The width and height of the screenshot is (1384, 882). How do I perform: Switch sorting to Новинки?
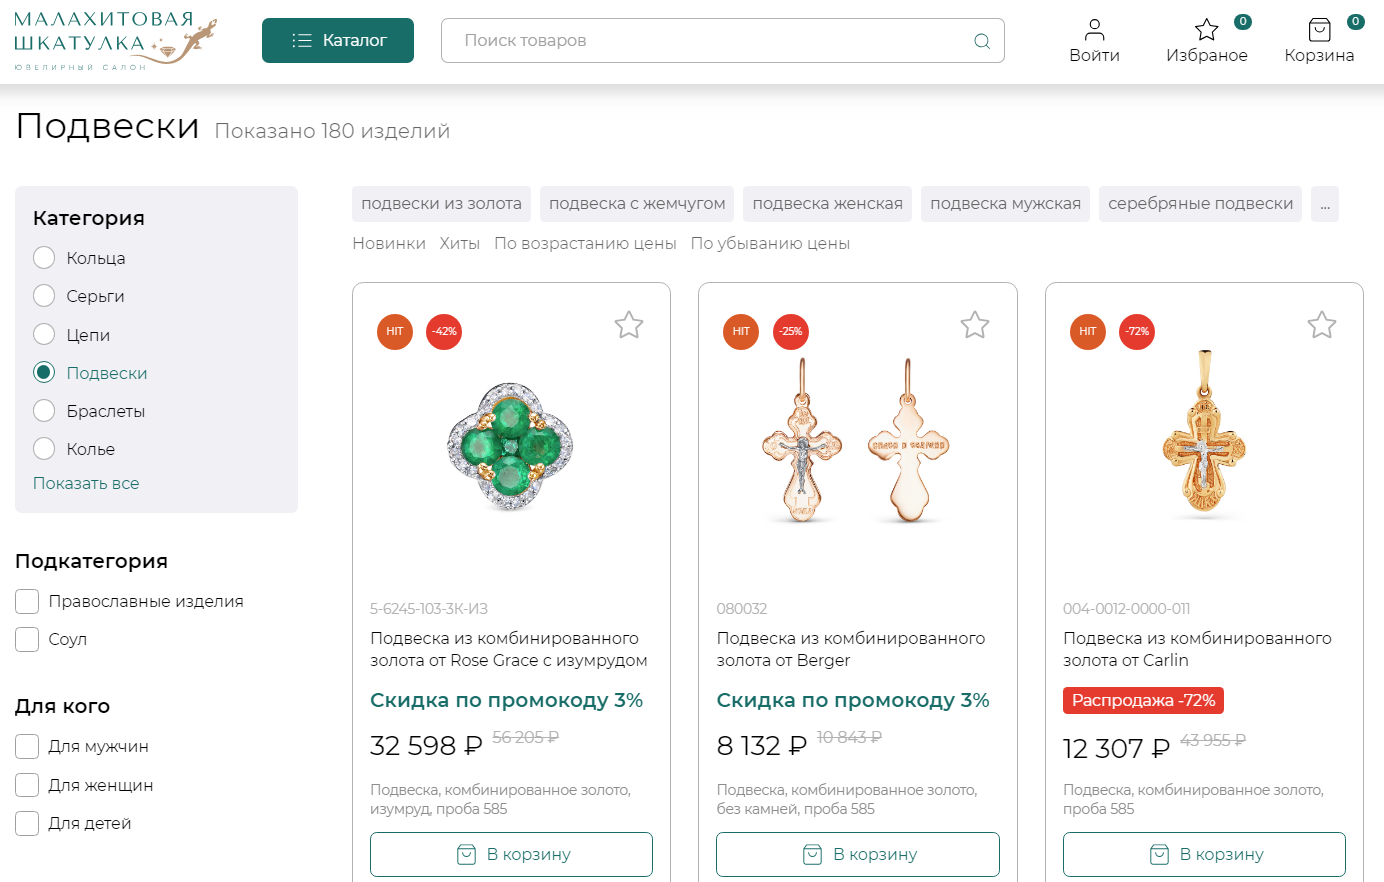point(388,244)
